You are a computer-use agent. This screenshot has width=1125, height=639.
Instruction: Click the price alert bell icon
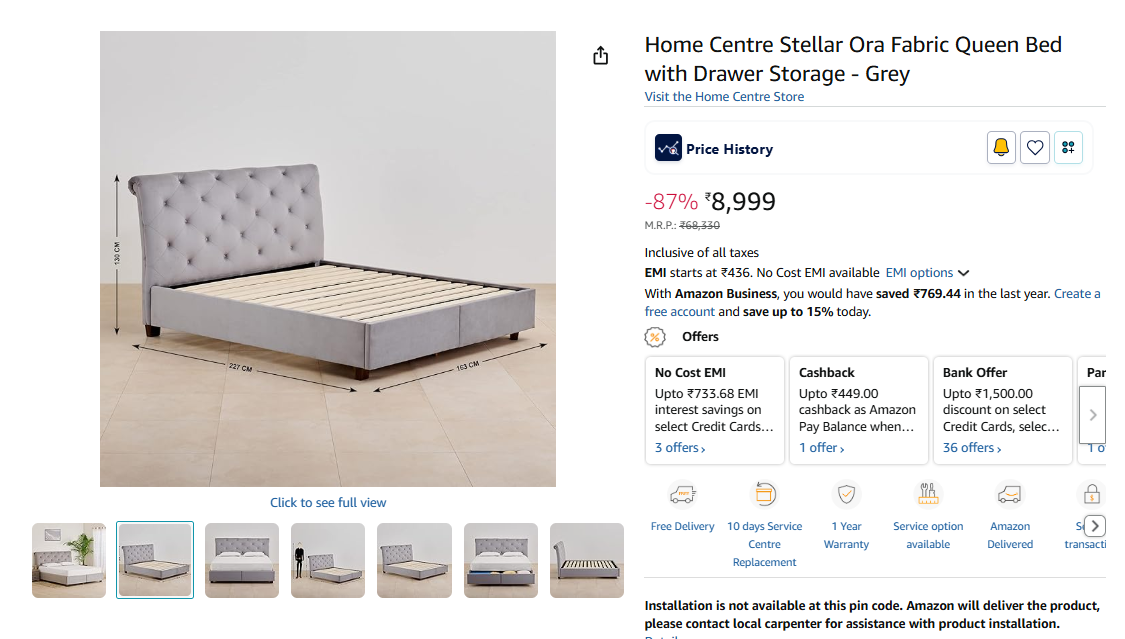tap(1001, 148)
